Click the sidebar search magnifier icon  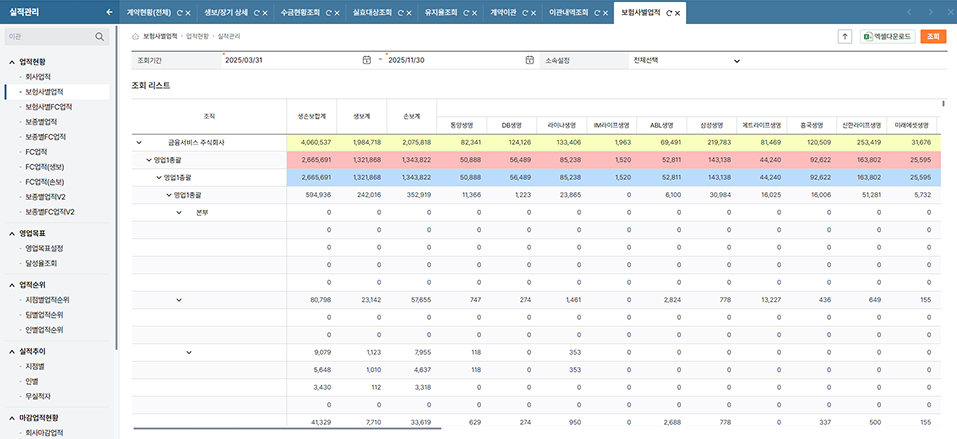(100, 37)
